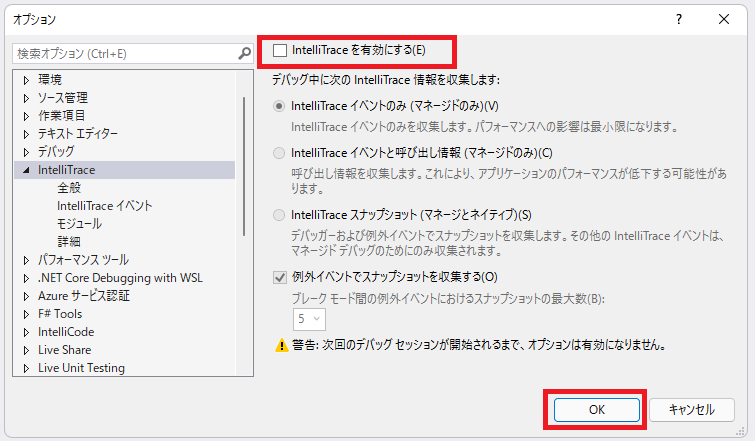Select .NET Core Debugging with WSL label
Screen dimensions: 755x441
pos(120,278)
